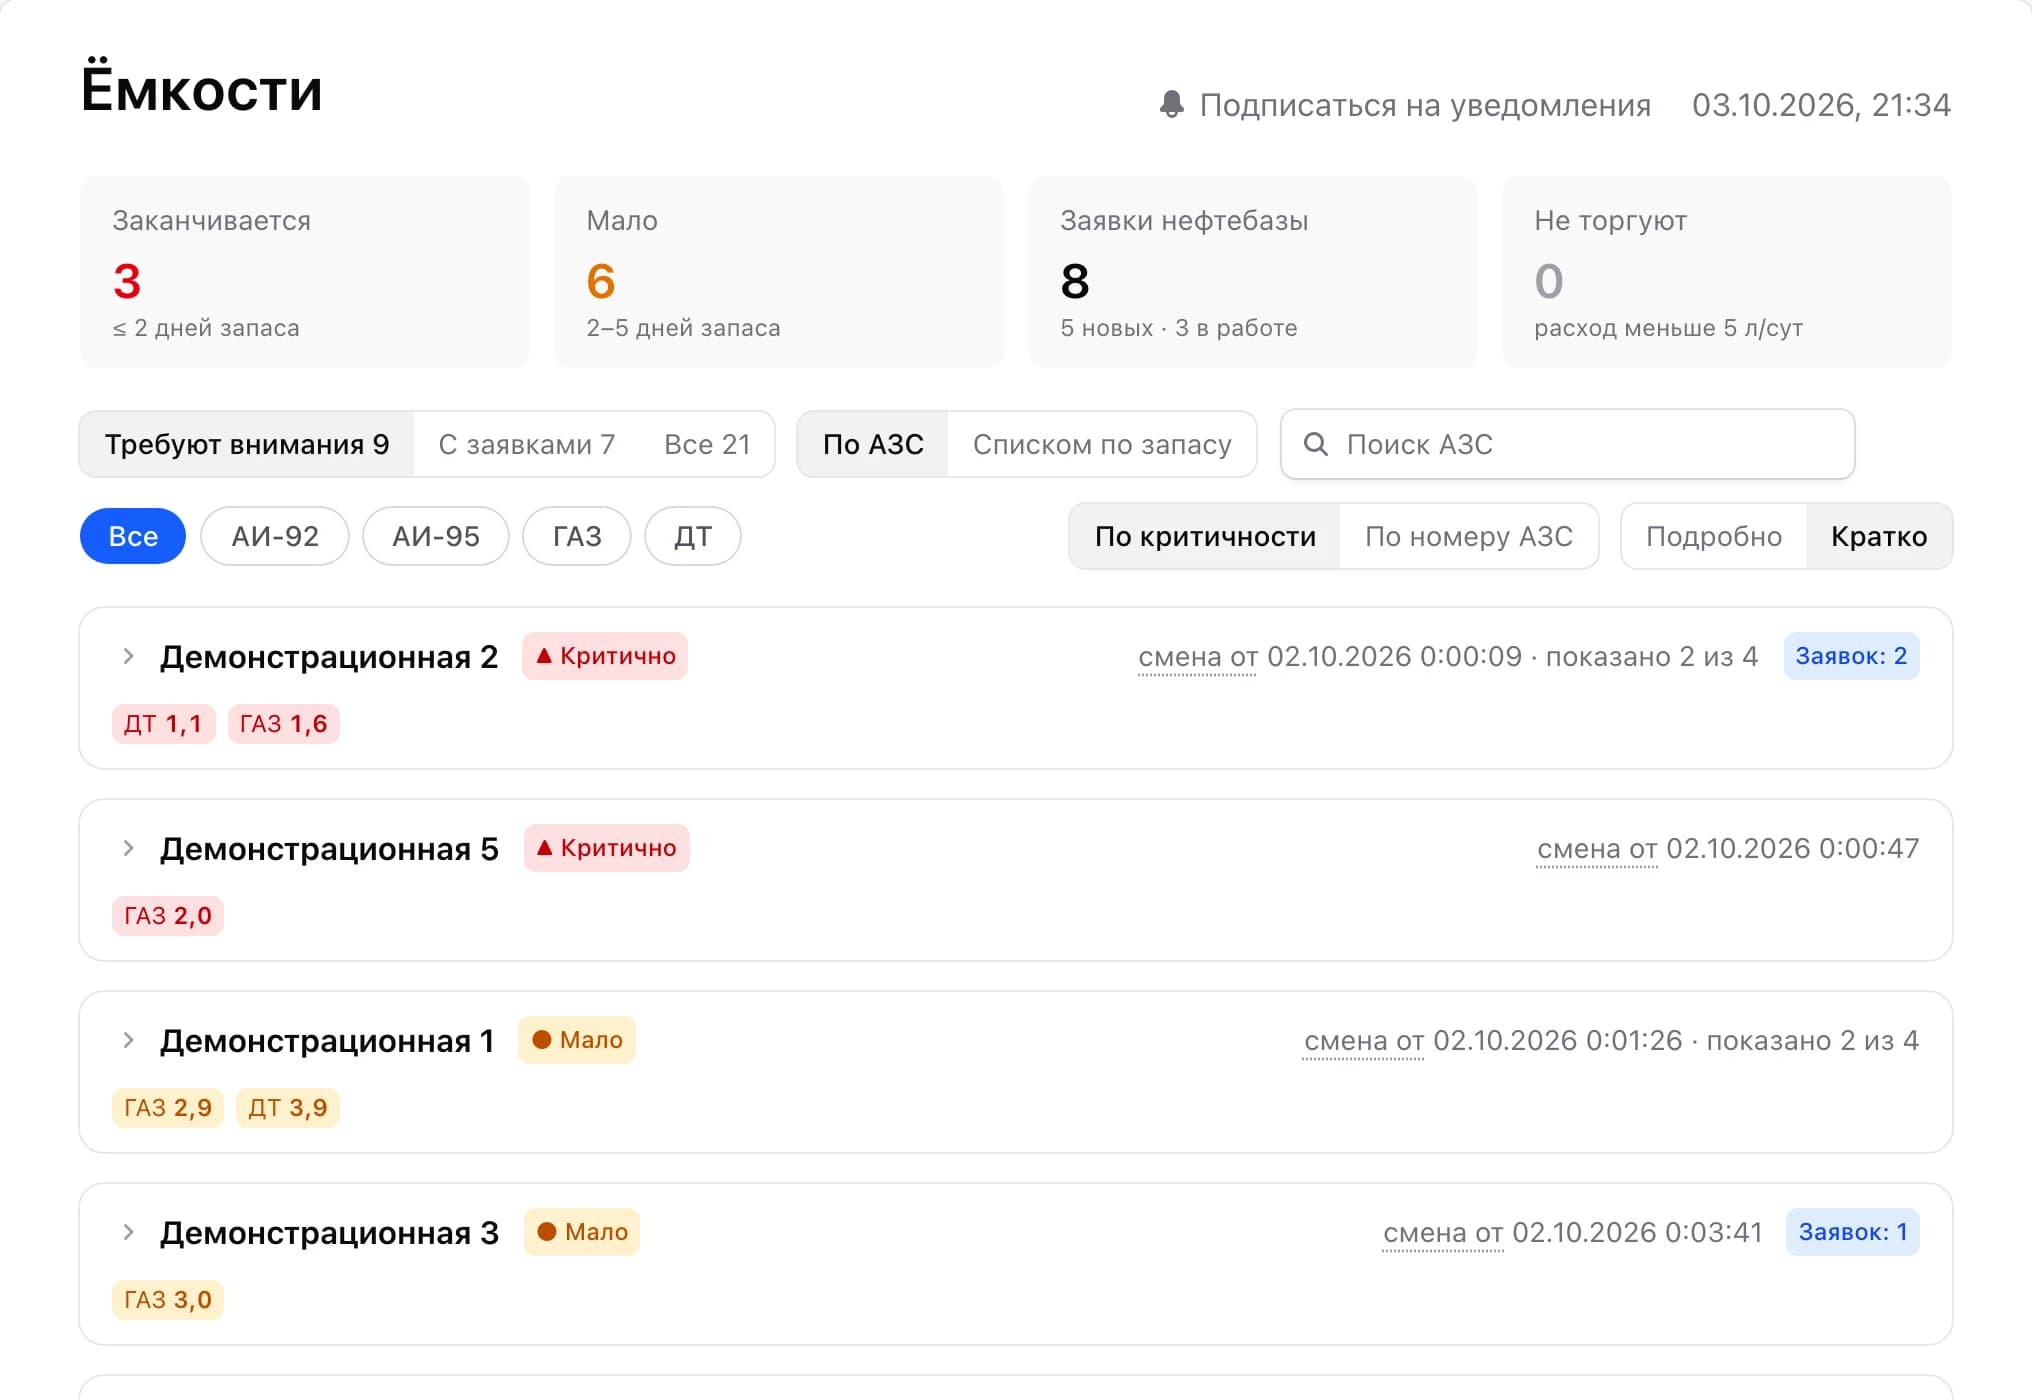Filter by АИ-92 fuel
Image resolution: width=2032 pixels, height=1400 pixels.
(275, 536)
